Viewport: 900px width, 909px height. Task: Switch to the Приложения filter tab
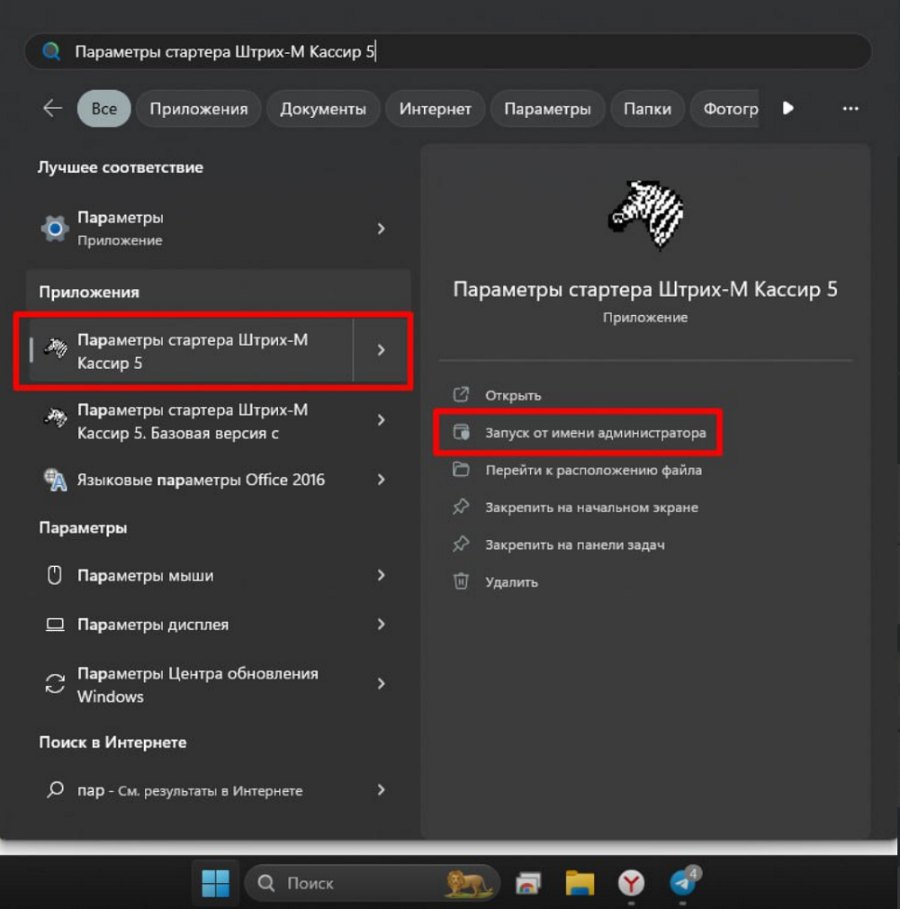198,108
